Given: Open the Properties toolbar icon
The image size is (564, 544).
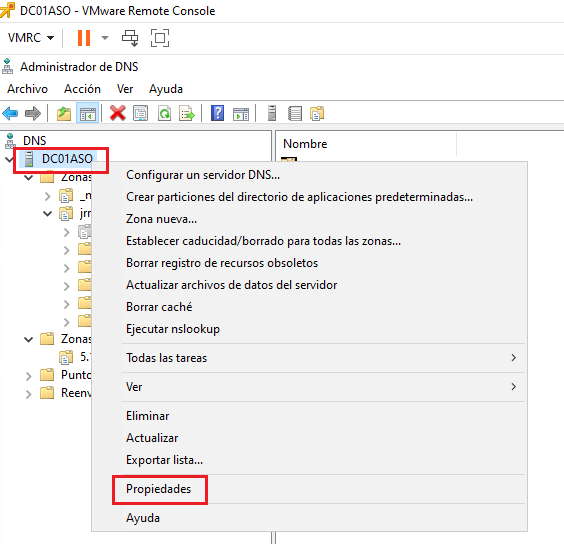Looking at the screenshot, I should click(x=140, y=113).
